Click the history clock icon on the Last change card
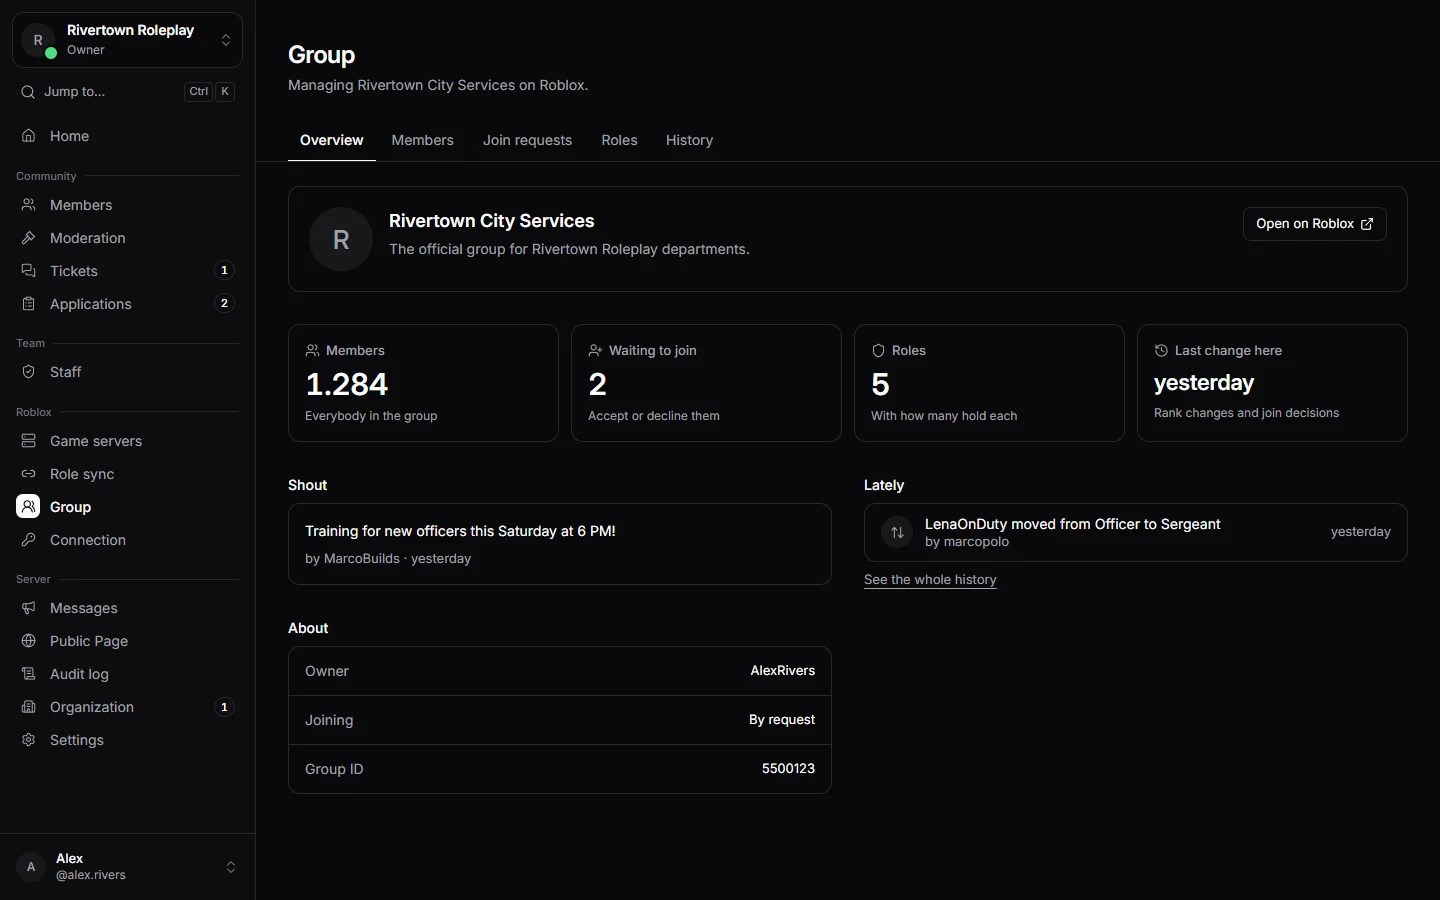 (1161, 351)
